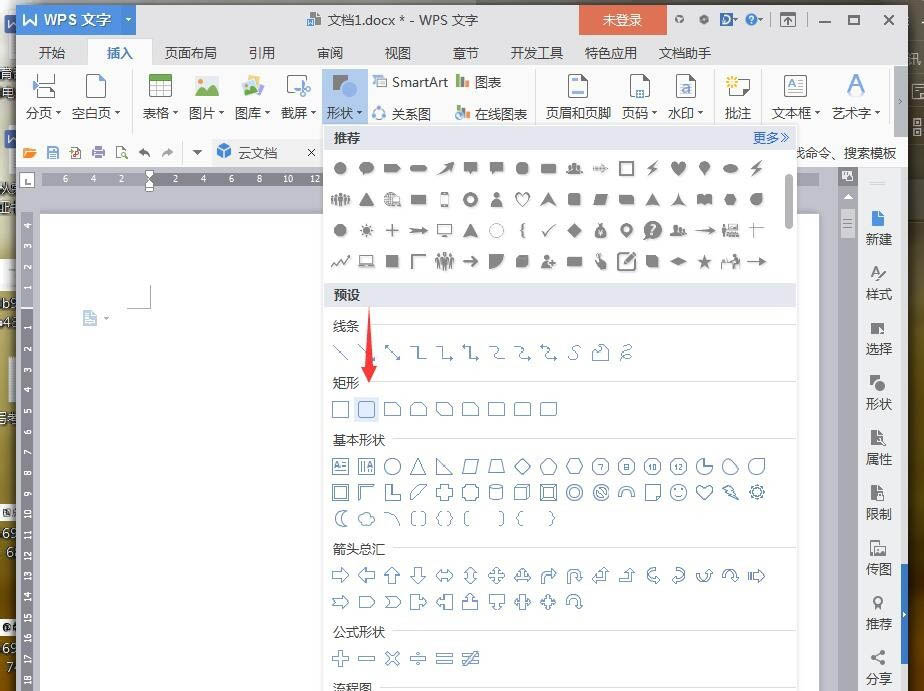Click the save icon in quick toolbar
Viewport: 924px width, 691px height.
click(52, 153)
